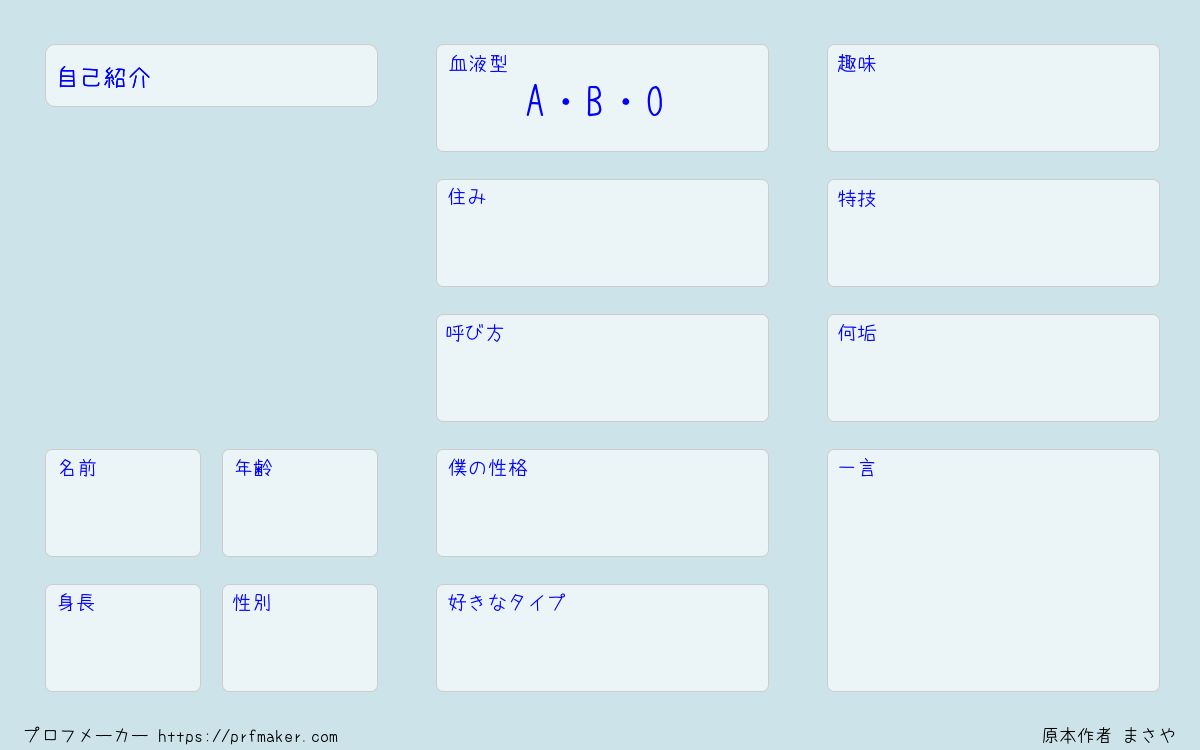Screen dimensions: 1200x750
Task: Click the 好きなタイプ box
Action: pyautogui.click(x=602, y=638)
